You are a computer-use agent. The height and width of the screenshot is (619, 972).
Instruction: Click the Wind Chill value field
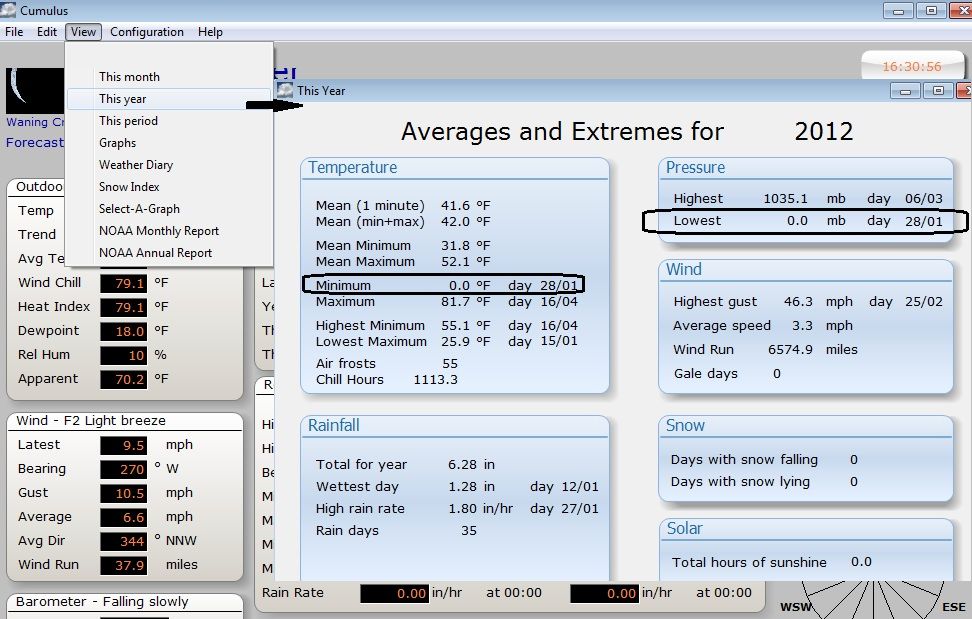point(124,283)
